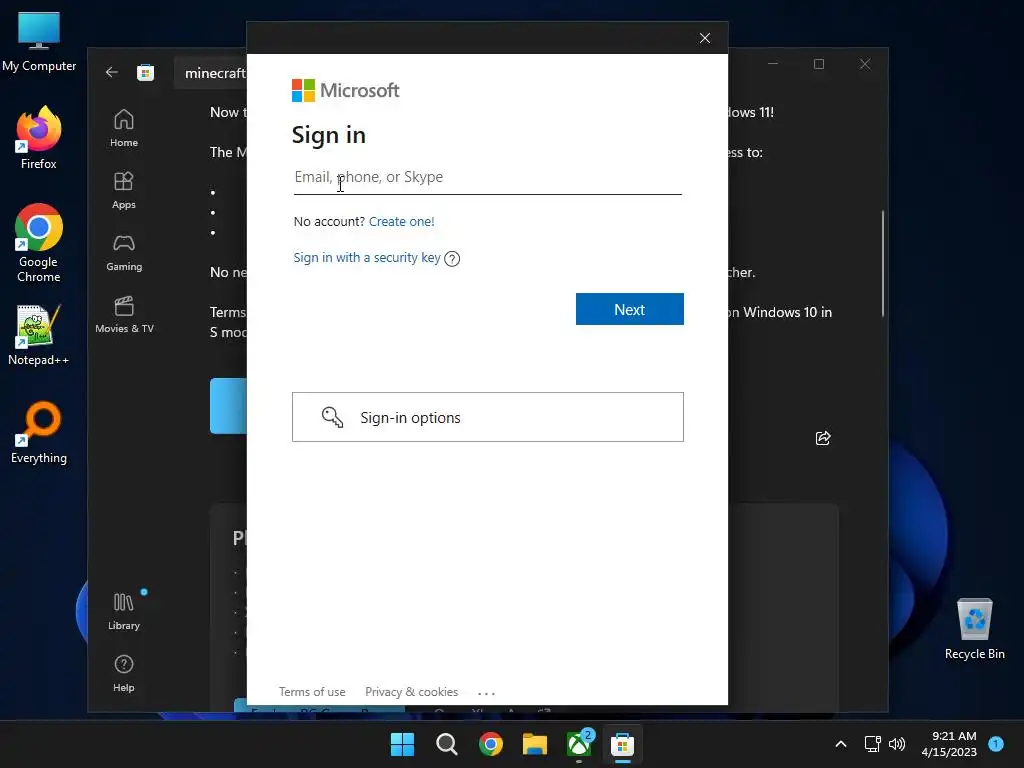Open Windows Start menu

pos(402,744)
